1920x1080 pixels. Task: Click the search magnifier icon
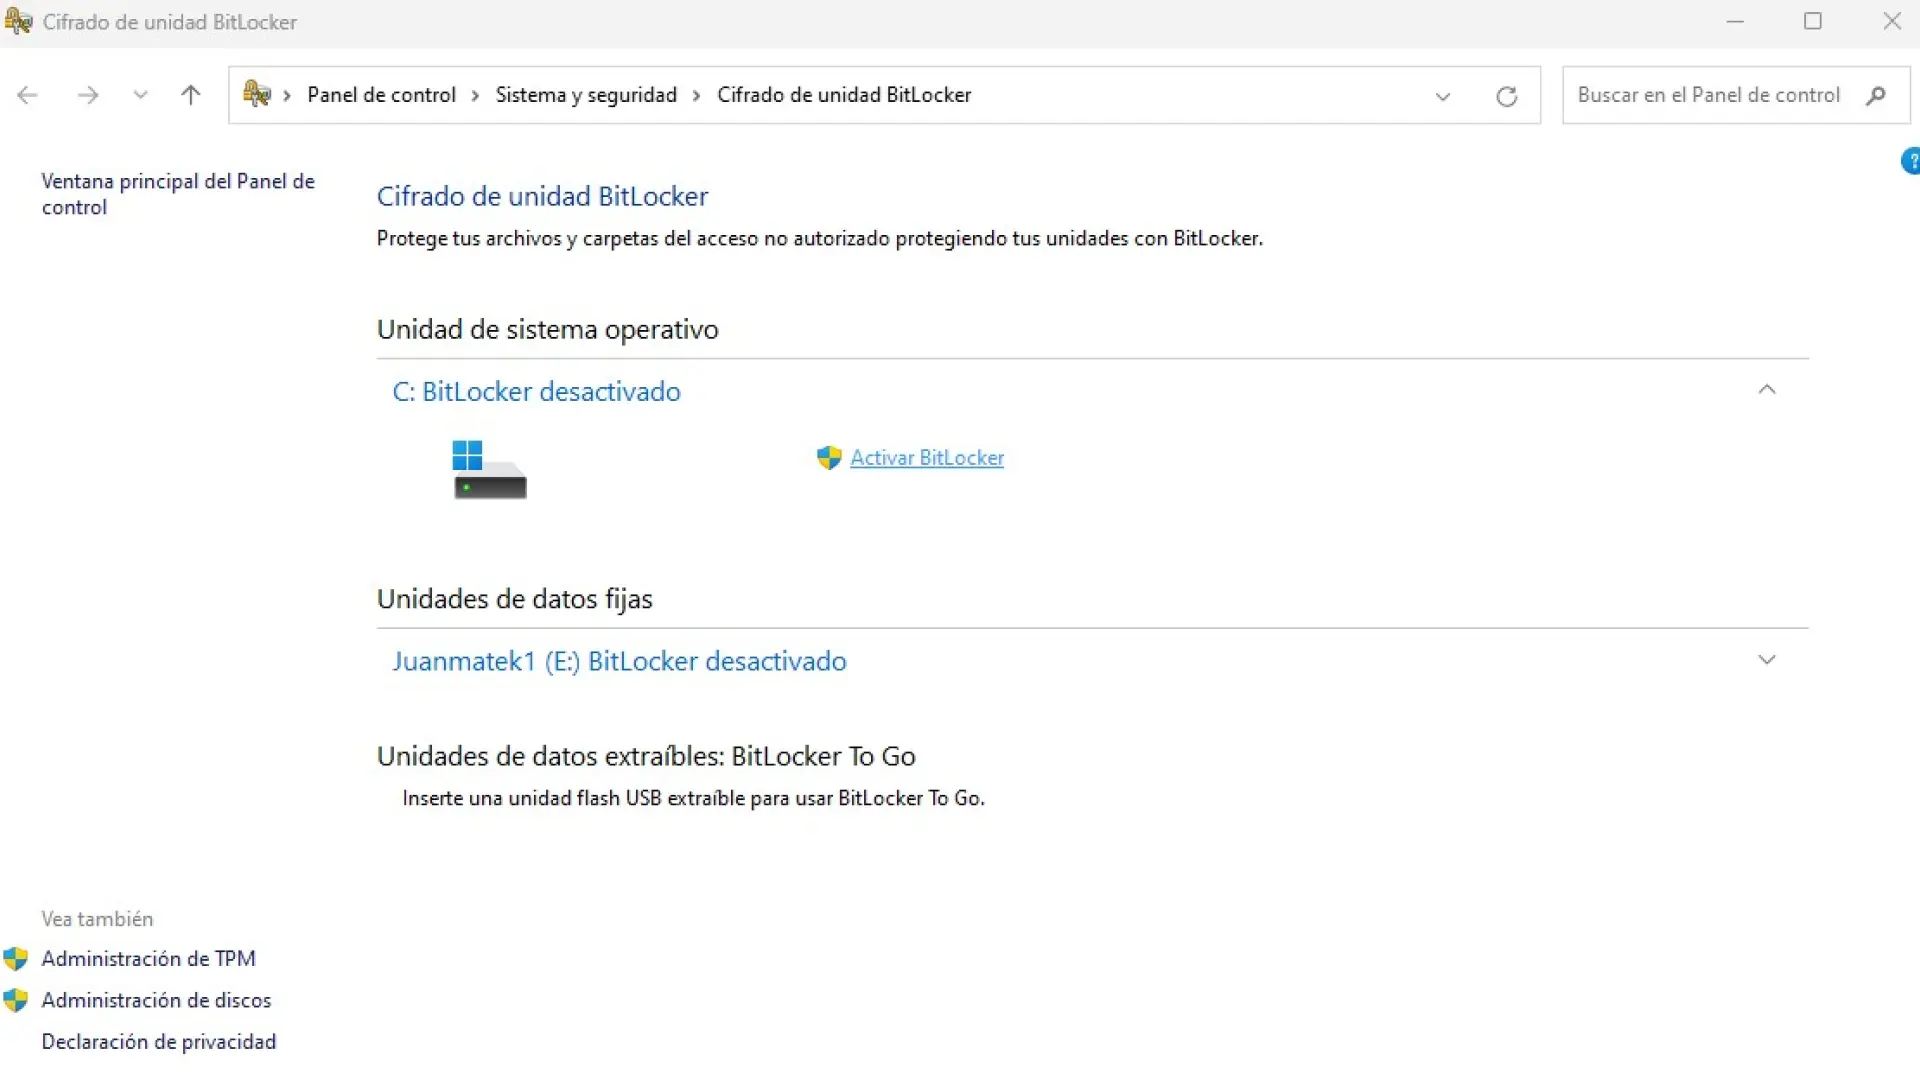click(1876, 95)
